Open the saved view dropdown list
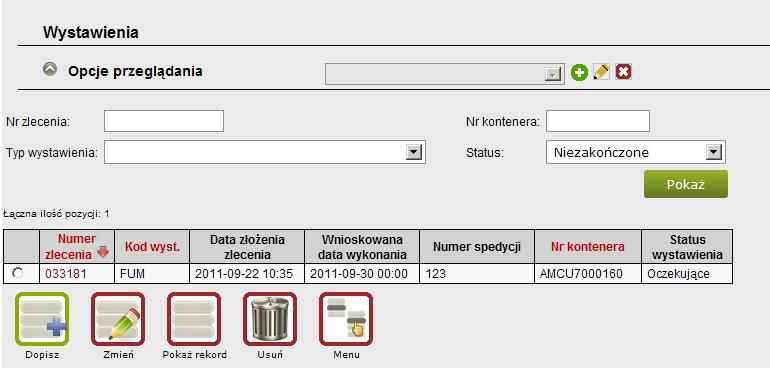The width and height of the screenshot is (770, 368). point(444,74)
